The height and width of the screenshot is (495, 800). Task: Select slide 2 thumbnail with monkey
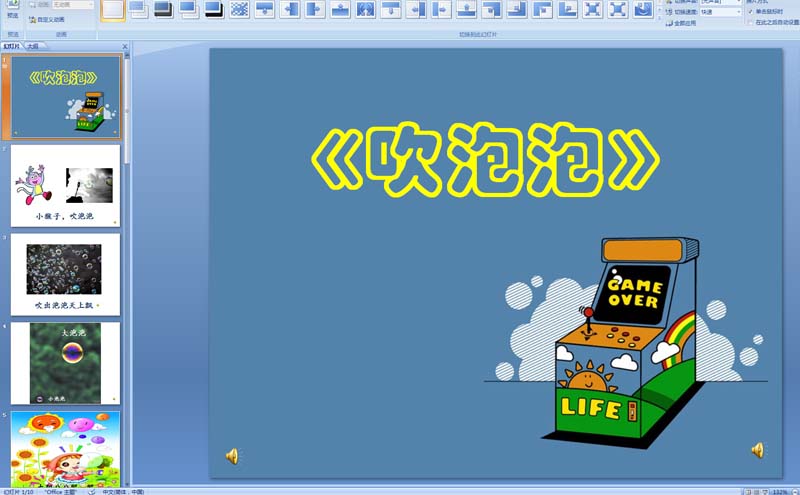click(65, 186)
